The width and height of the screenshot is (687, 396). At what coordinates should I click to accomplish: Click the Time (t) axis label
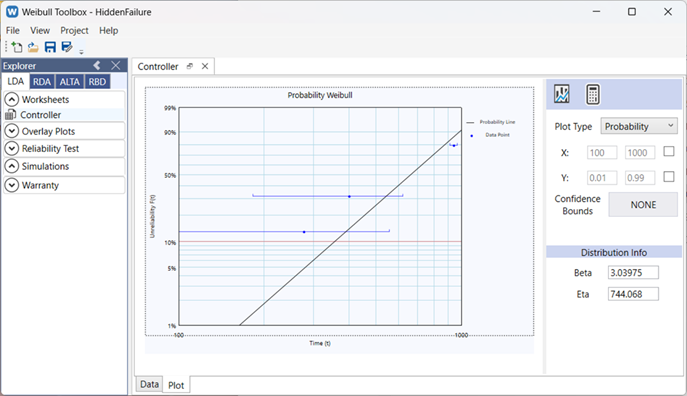click(320, 343)
